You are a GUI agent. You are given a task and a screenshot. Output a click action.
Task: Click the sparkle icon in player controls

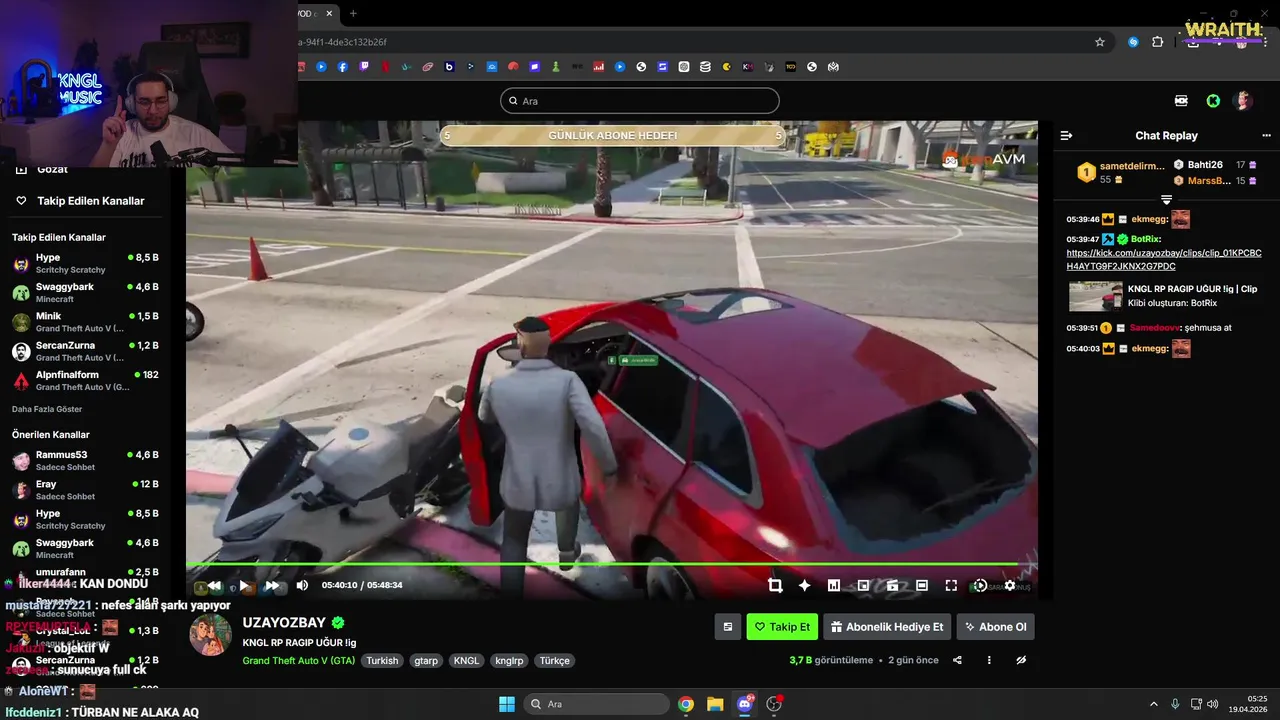point(804,585)
